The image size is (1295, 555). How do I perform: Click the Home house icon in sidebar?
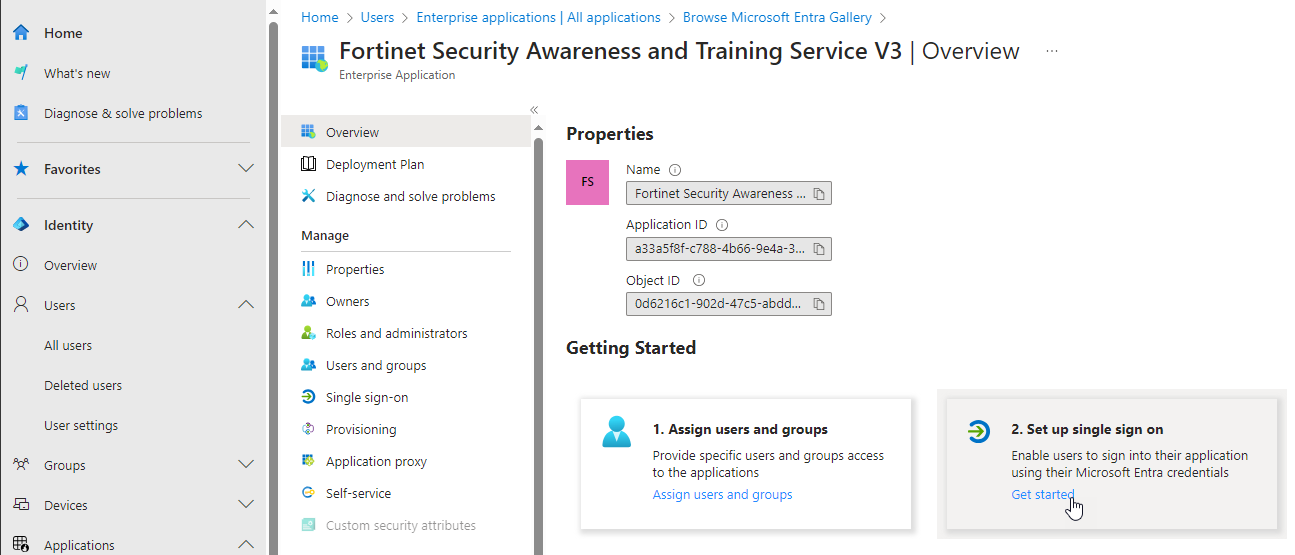click(x=21, y=33)
